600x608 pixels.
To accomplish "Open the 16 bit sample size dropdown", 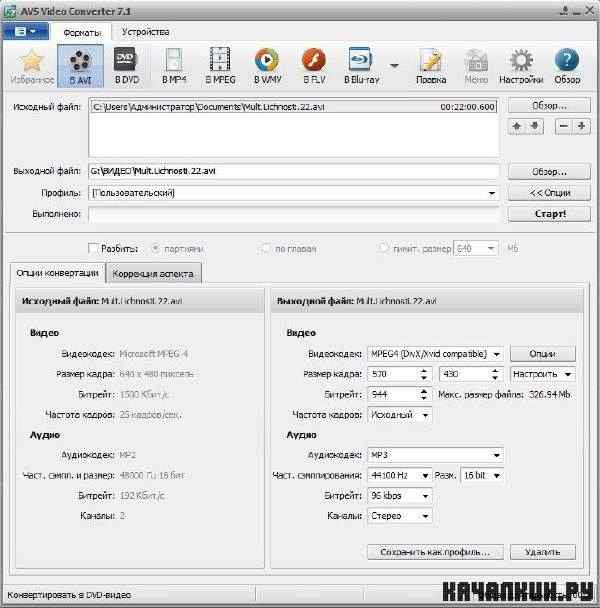I will coord(482,475).
